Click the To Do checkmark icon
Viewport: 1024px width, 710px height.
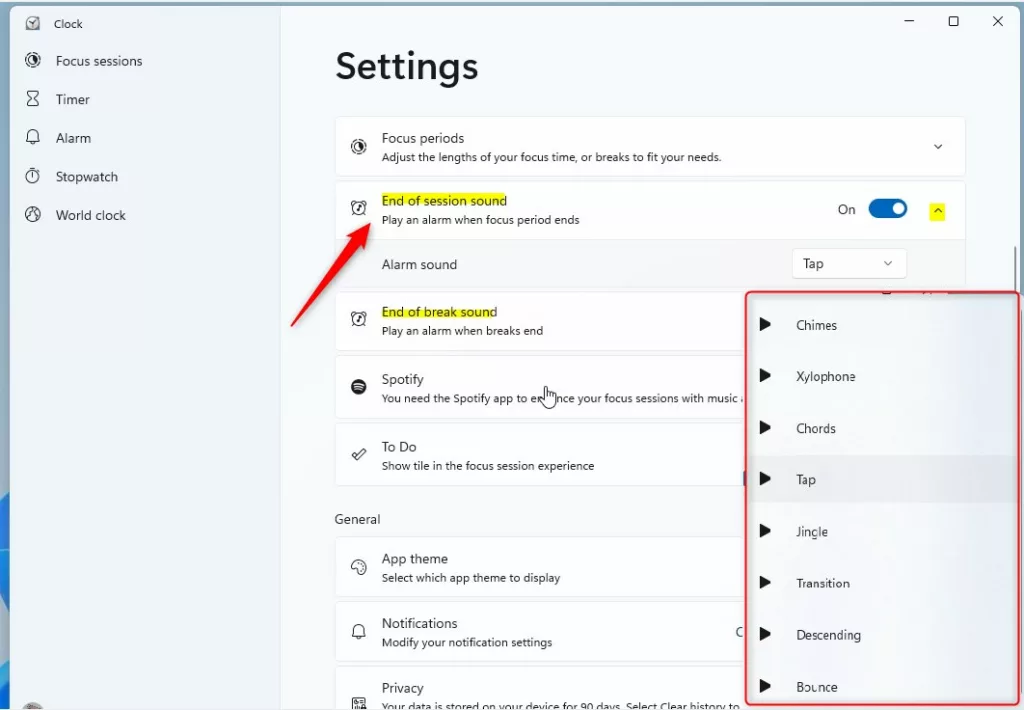pos(358,455)
